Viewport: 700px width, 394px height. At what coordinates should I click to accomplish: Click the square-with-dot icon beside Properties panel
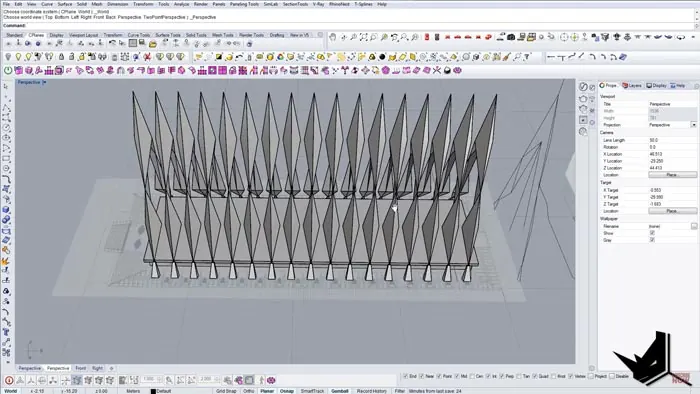tap(583, 120)
